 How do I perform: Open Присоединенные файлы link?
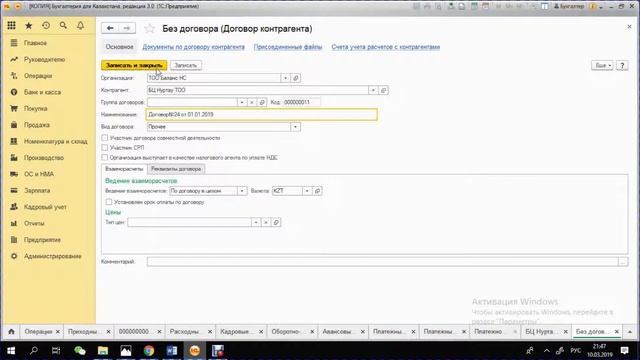tap(288, 47)
